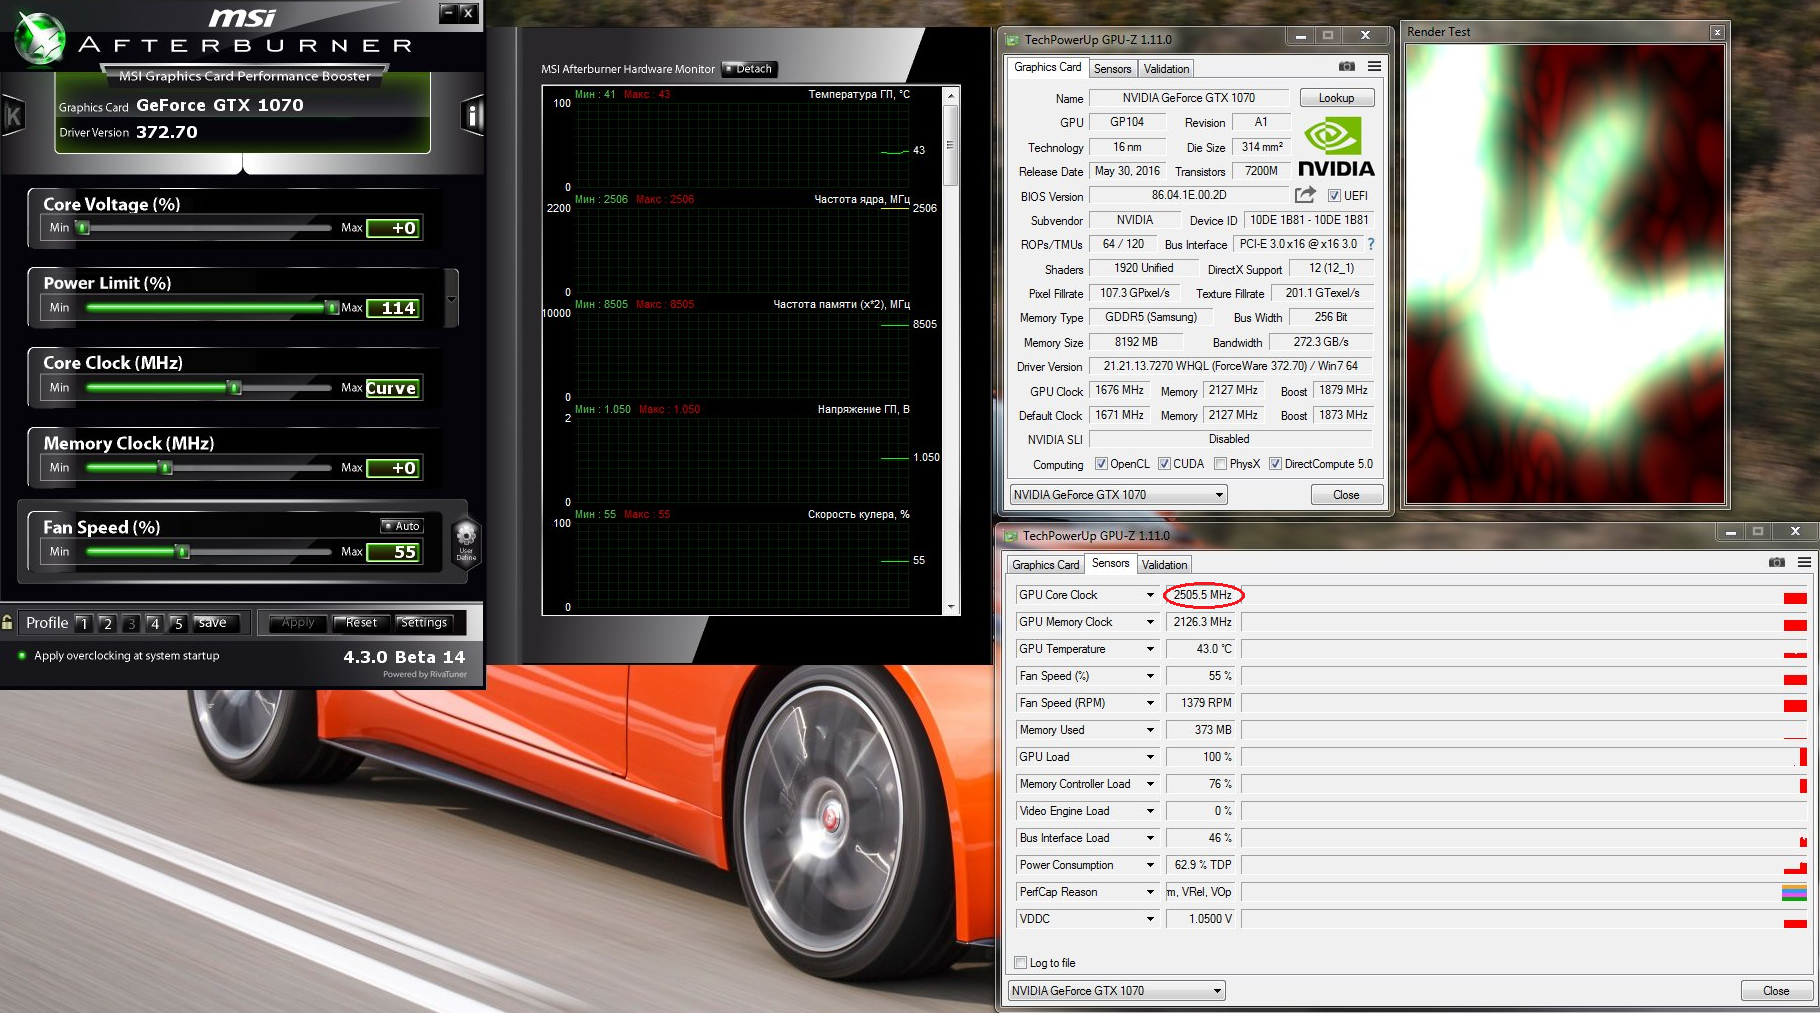Select profile slot 5
The width and height of the screenshot is (1820, 1013).
[x=178, y=623]
